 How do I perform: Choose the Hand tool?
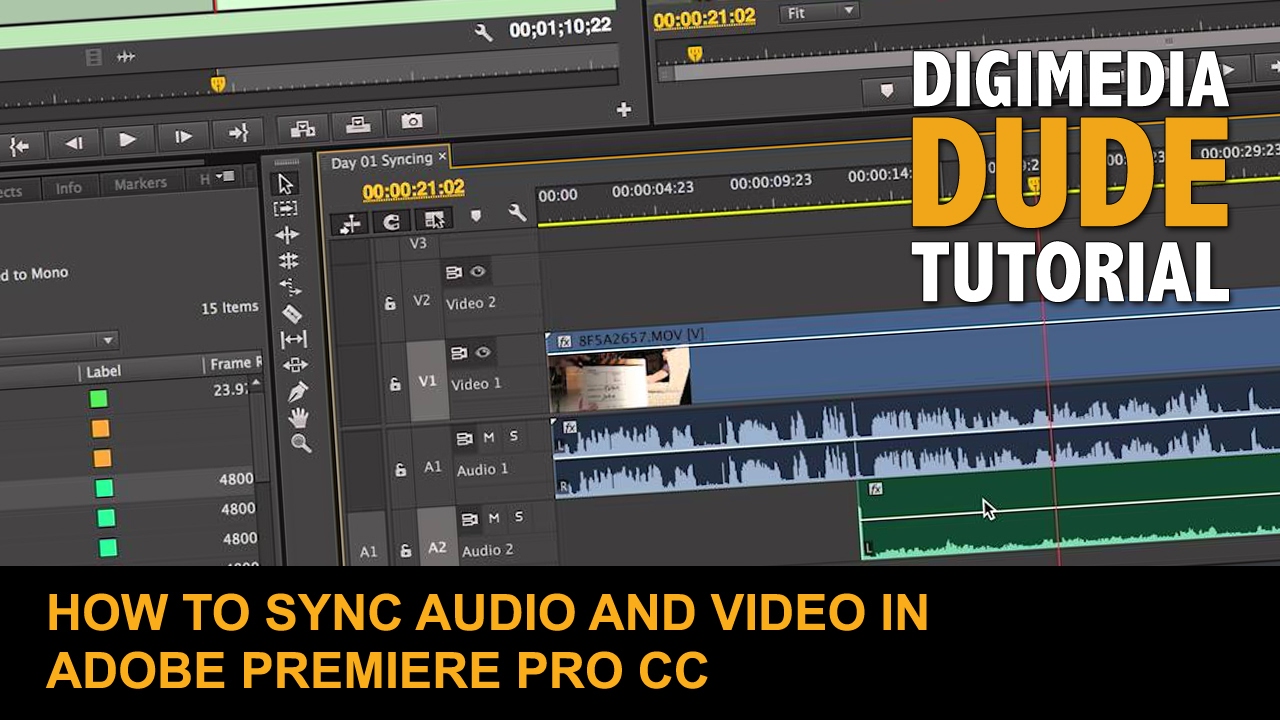pyautogui.click(x=299, y=418)
